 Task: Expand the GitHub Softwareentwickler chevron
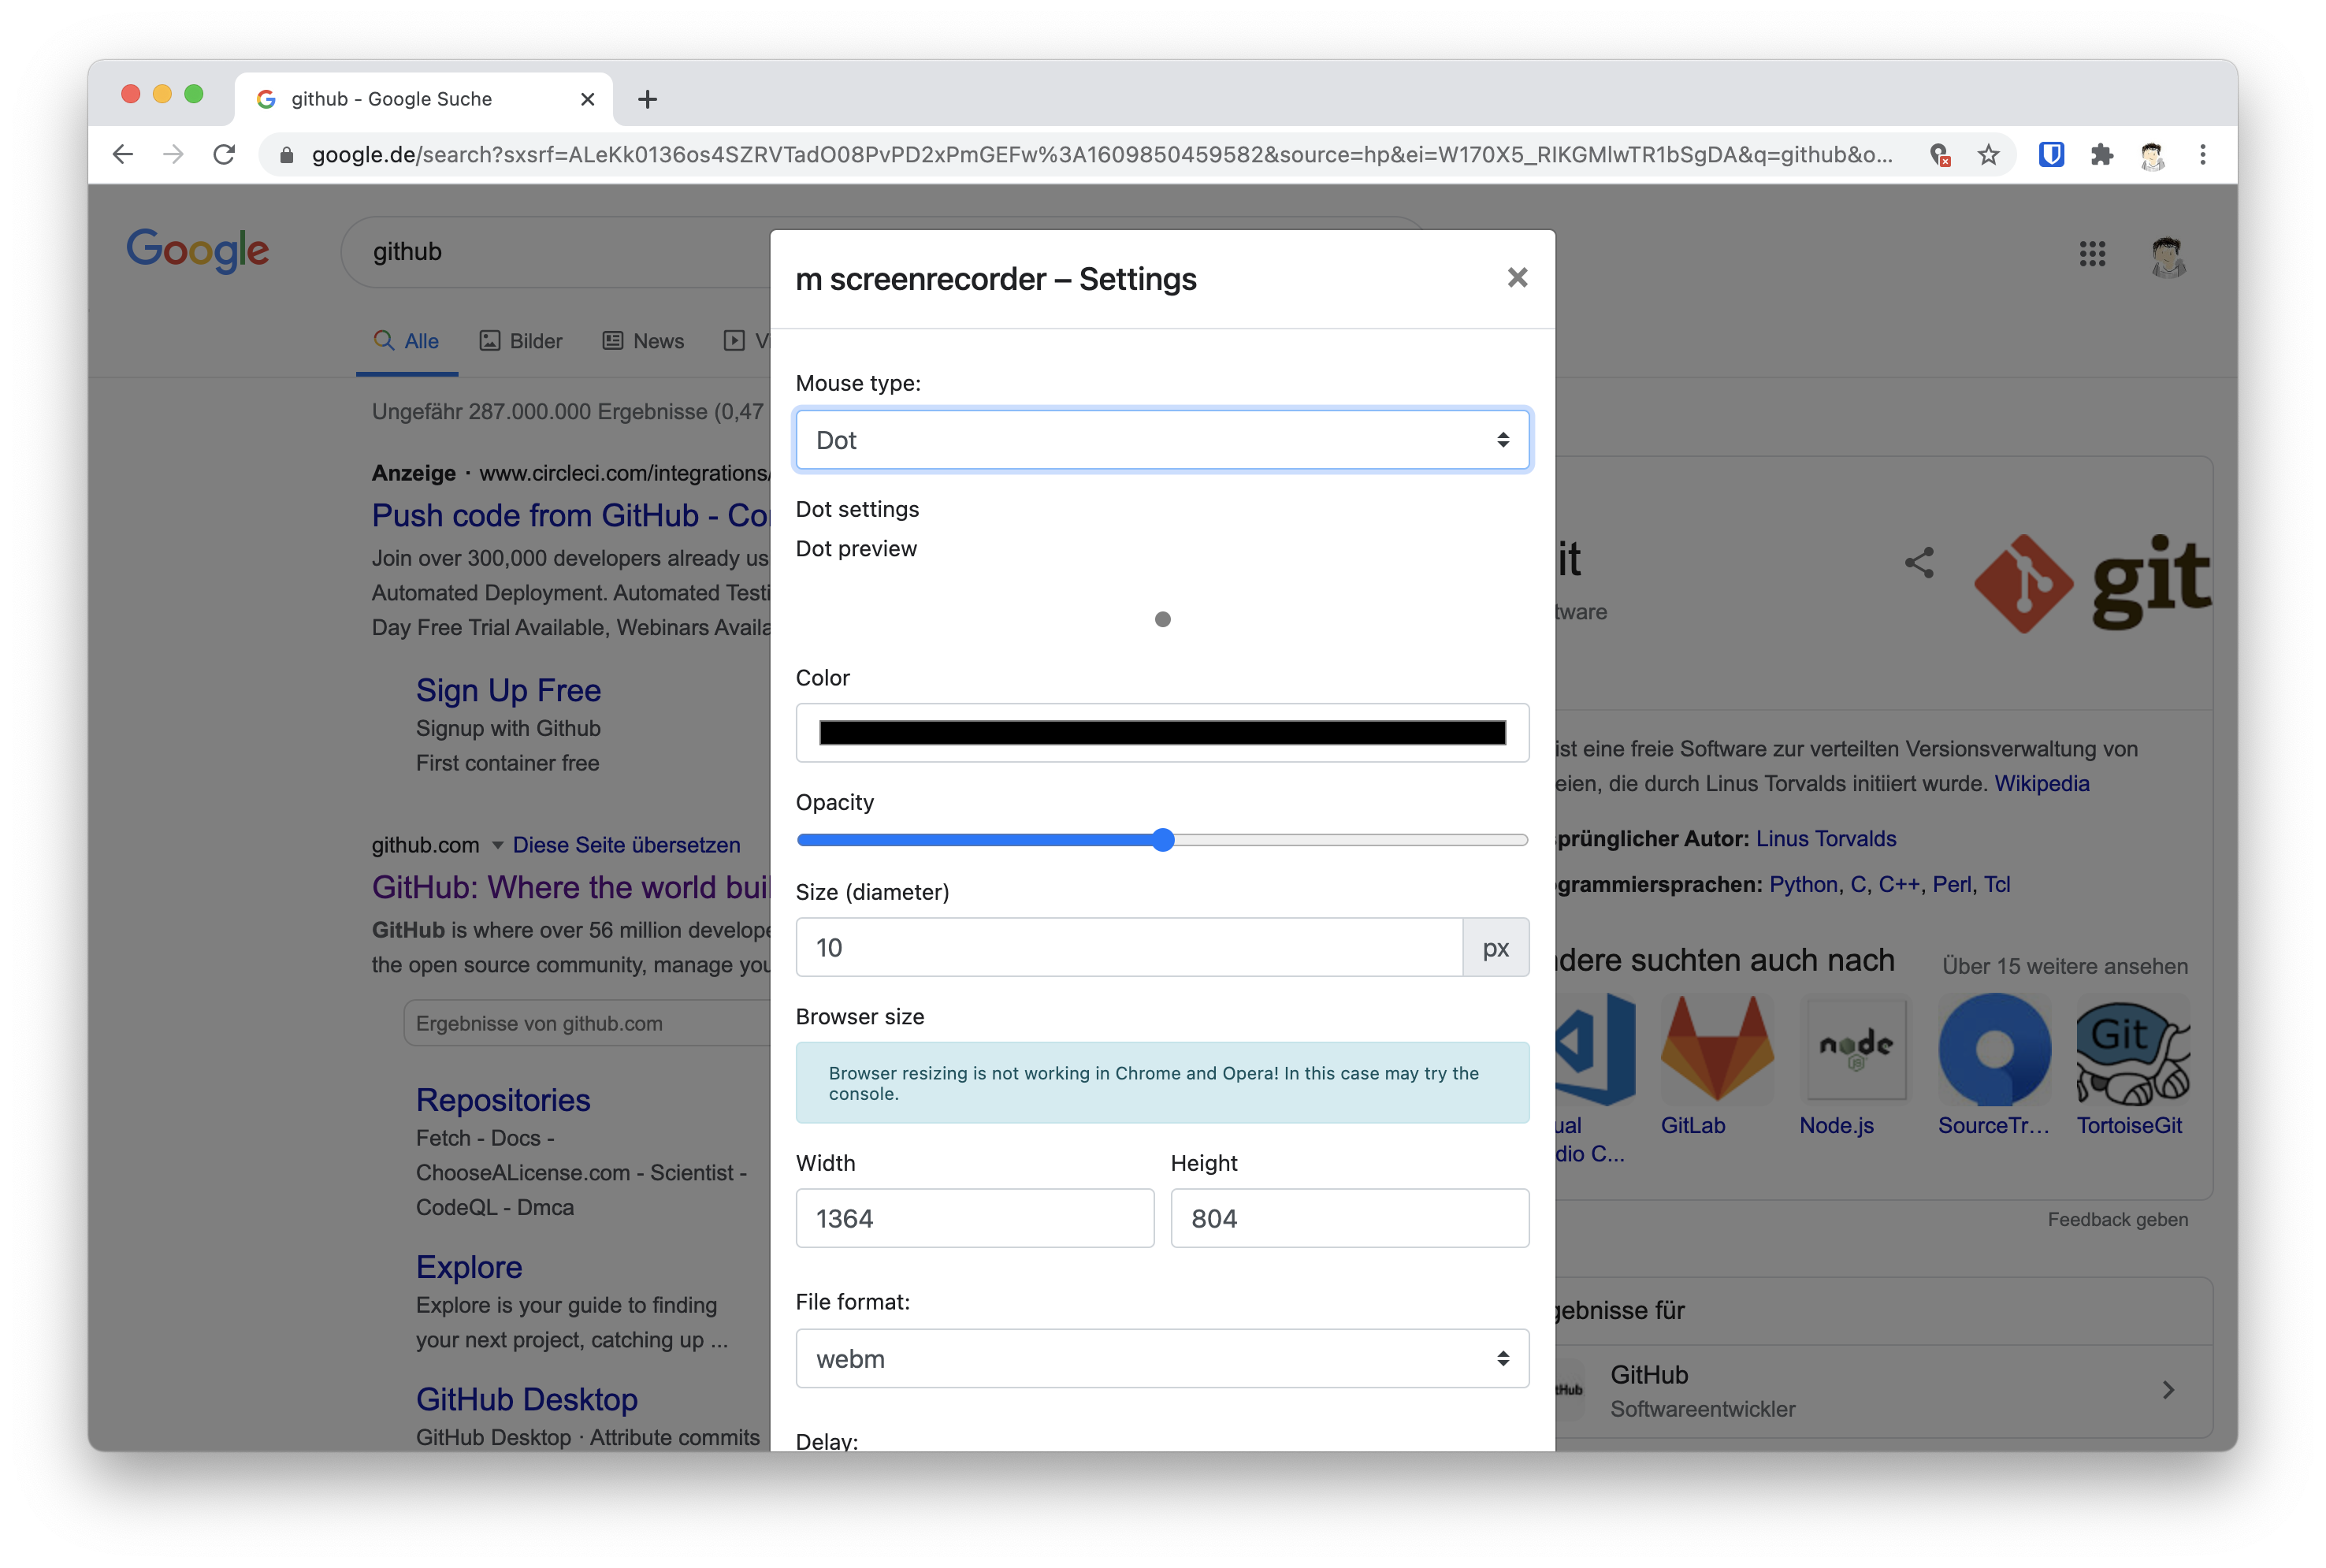pyautogui.click(x=2167, y=1390)
